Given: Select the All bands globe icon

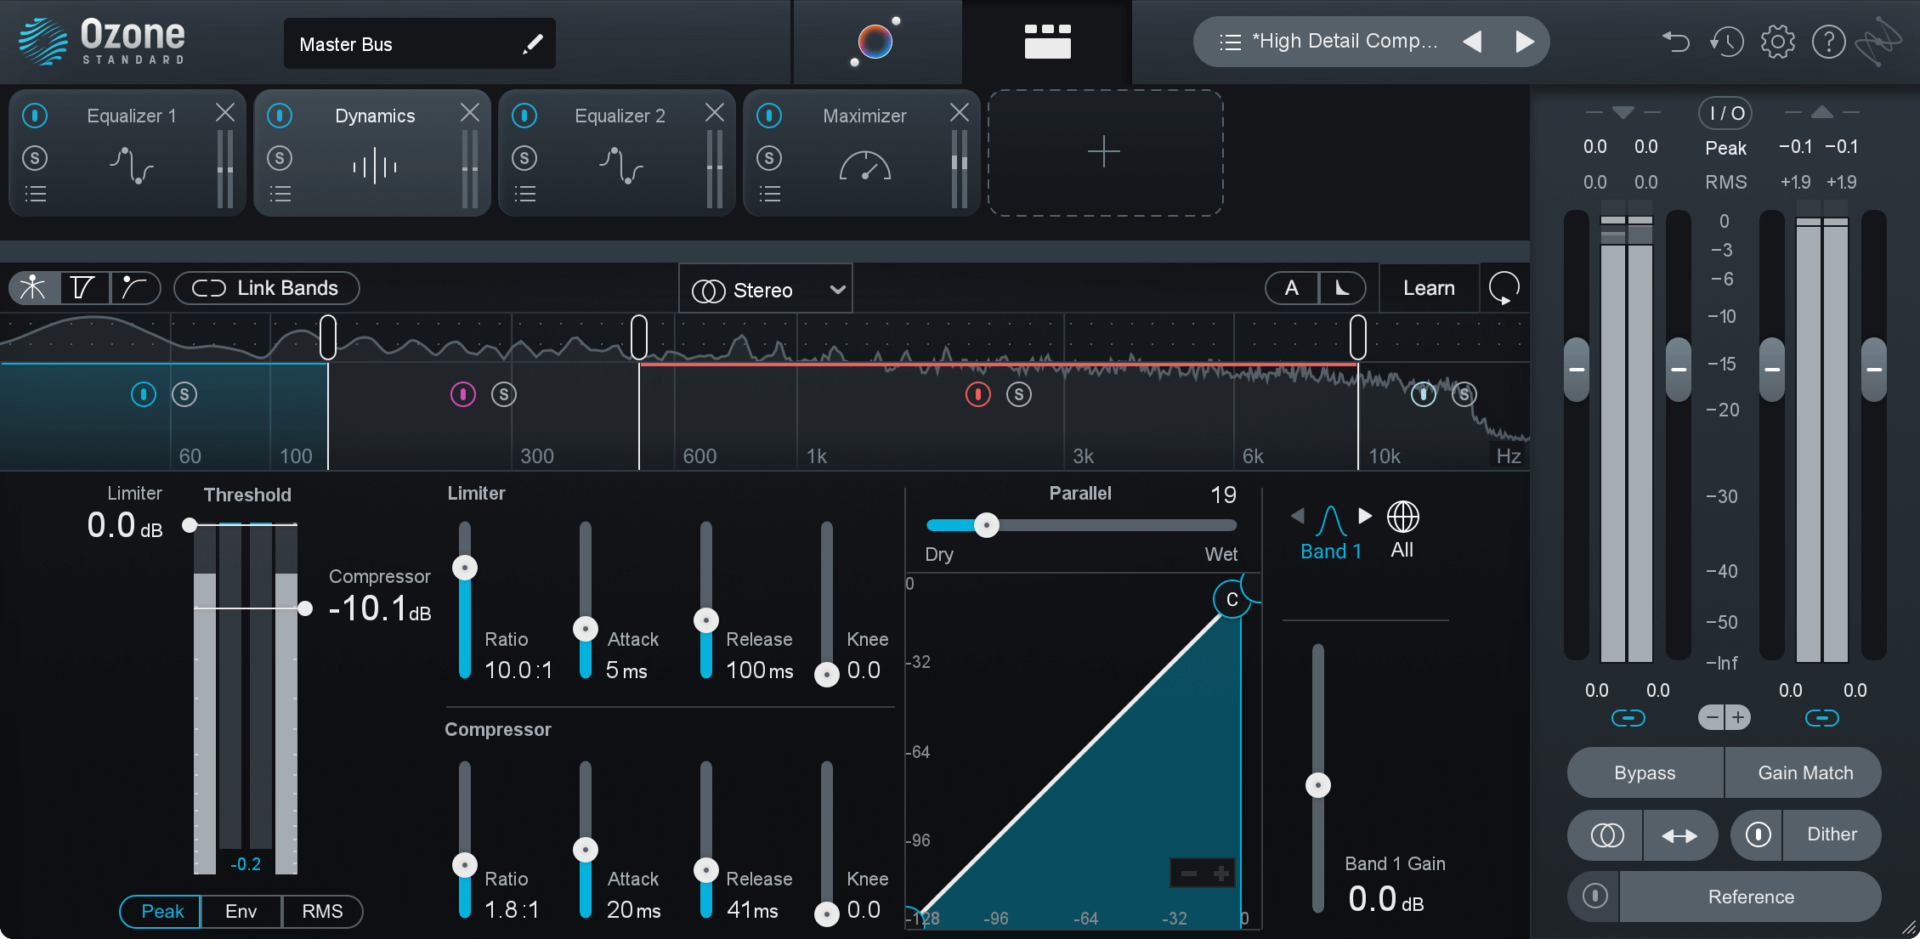Looking at the screenshot, I should (x=1403, y=517).
